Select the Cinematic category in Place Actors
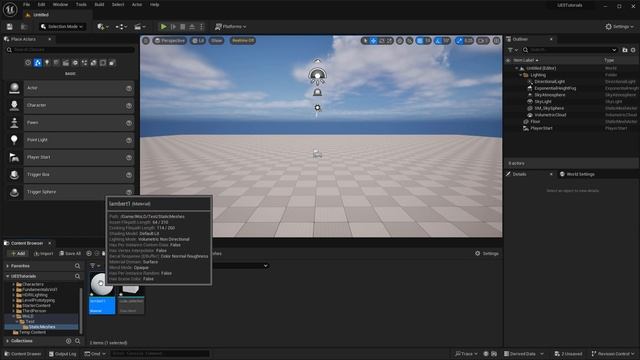Screen dimensions: 640x360 [x=65, y=63]
